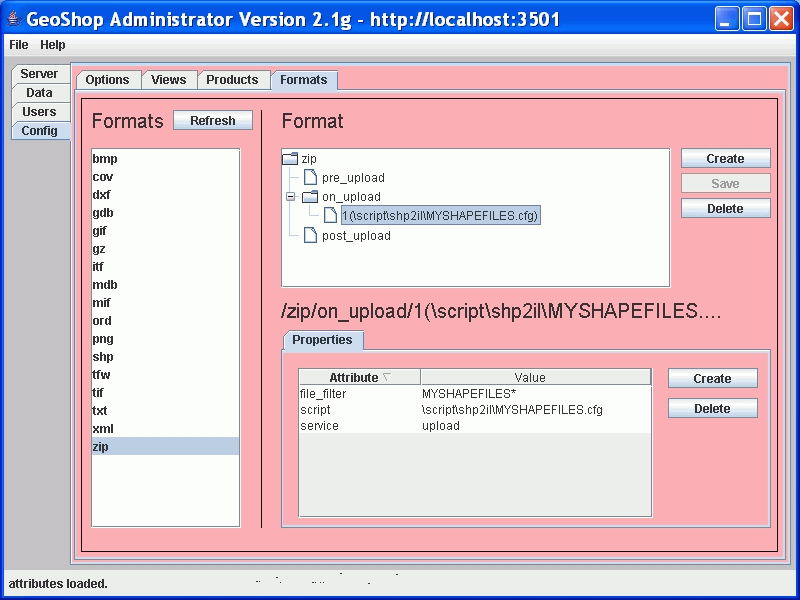Image resolution: width=800 pixels, height=600 pixels.
Task: Open the Products tab
Action: (x=232, y=80)
